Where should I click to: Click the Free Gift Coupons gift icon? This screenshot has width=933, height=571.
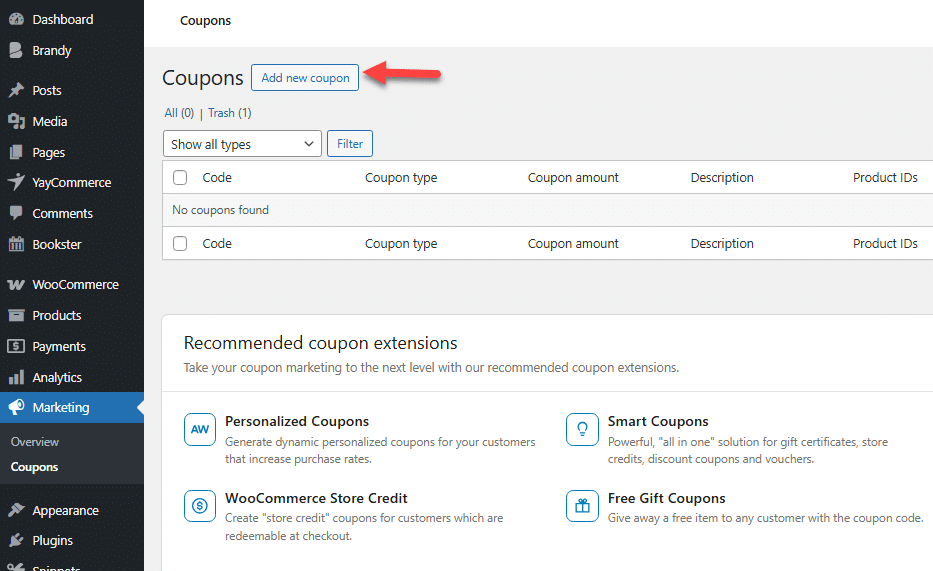coord(583,506)
